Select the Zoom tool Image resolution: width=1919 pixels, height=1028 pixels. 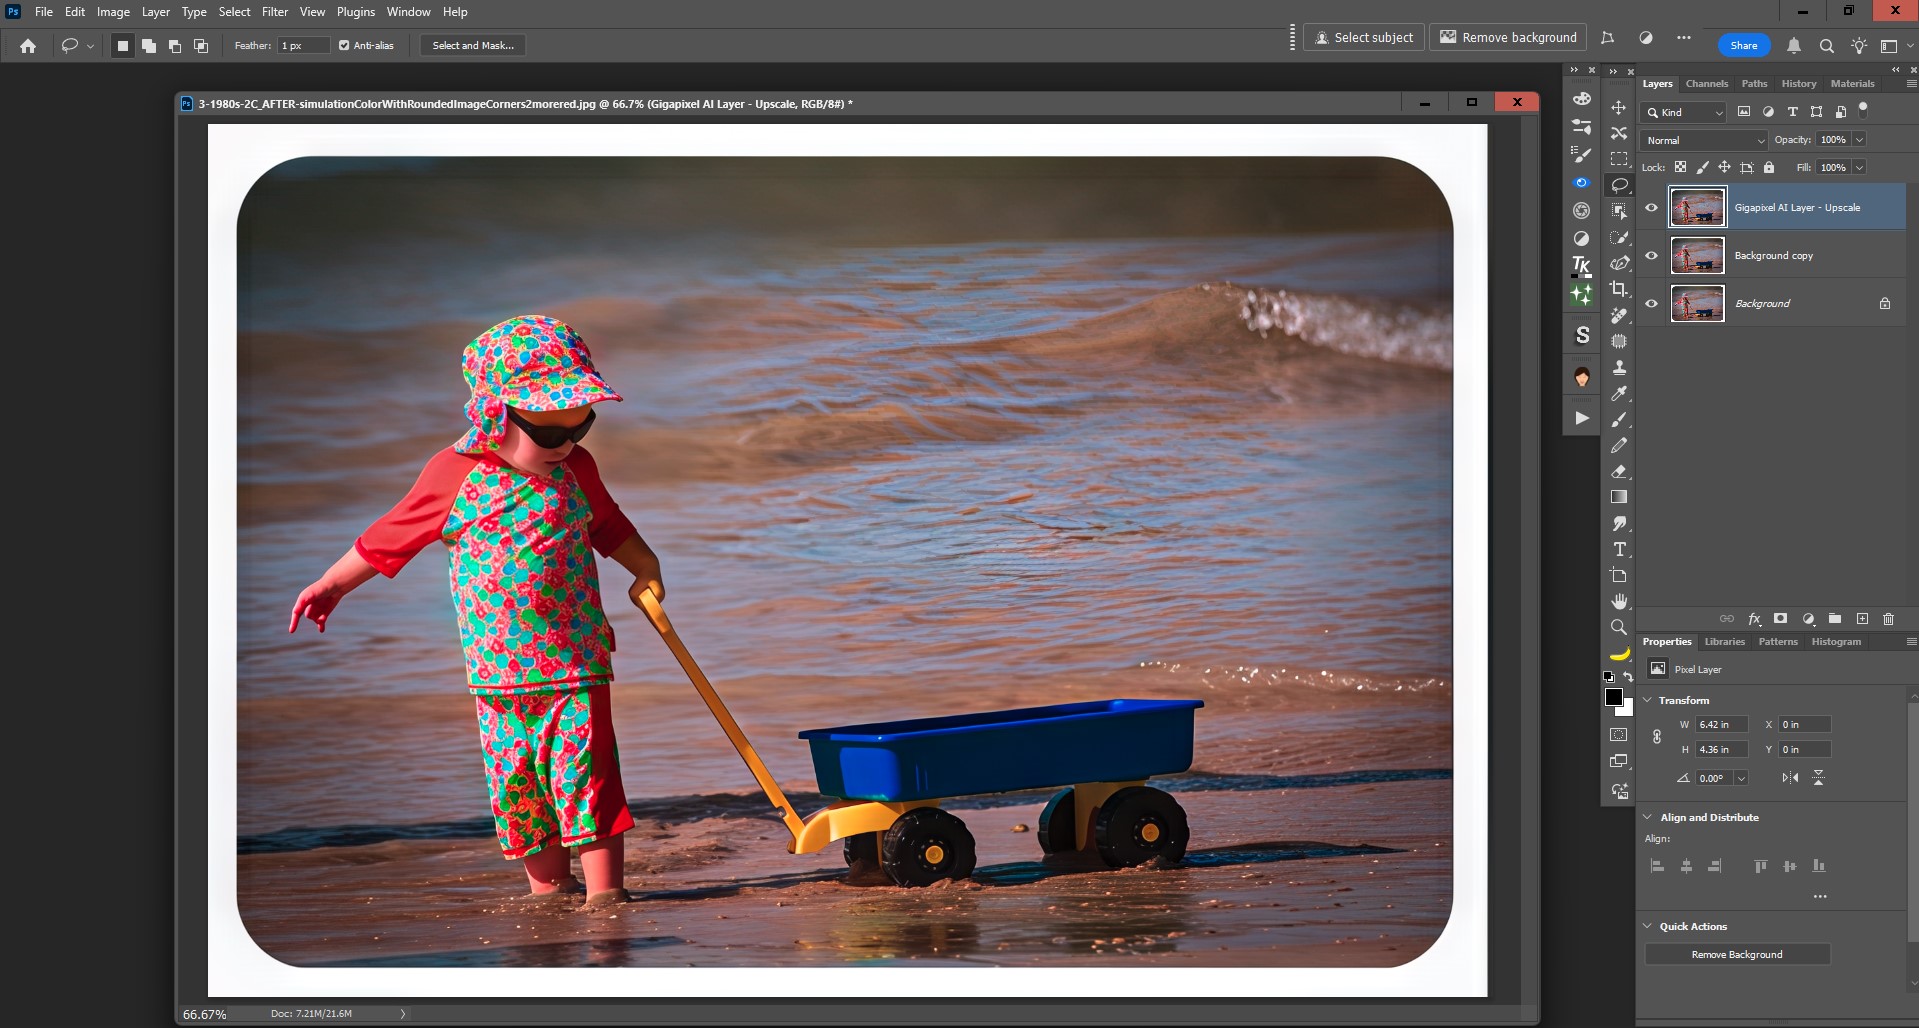point(1619,627)
